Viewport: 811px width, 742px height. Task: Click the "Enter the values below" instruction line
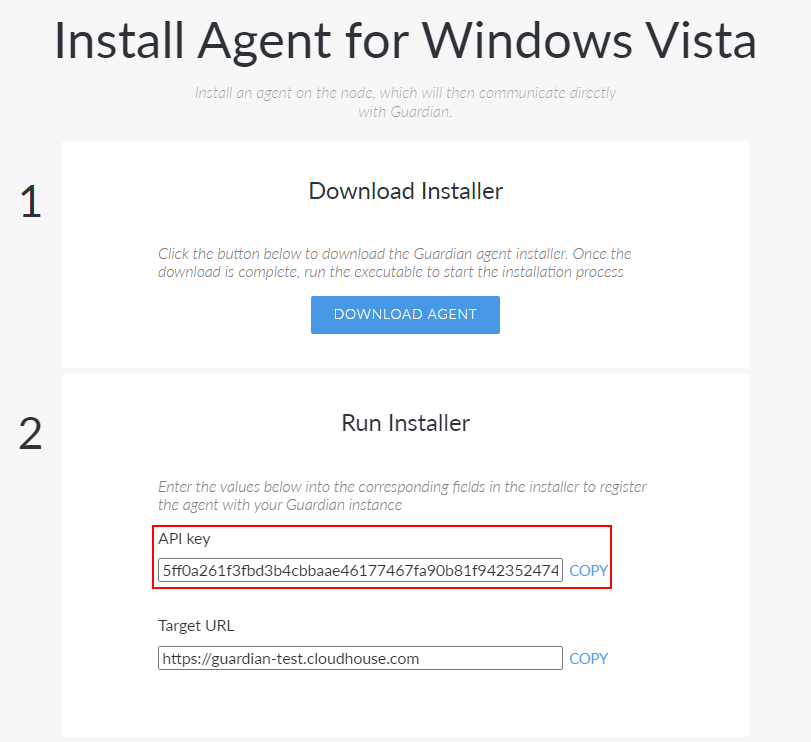click(402, 487)
